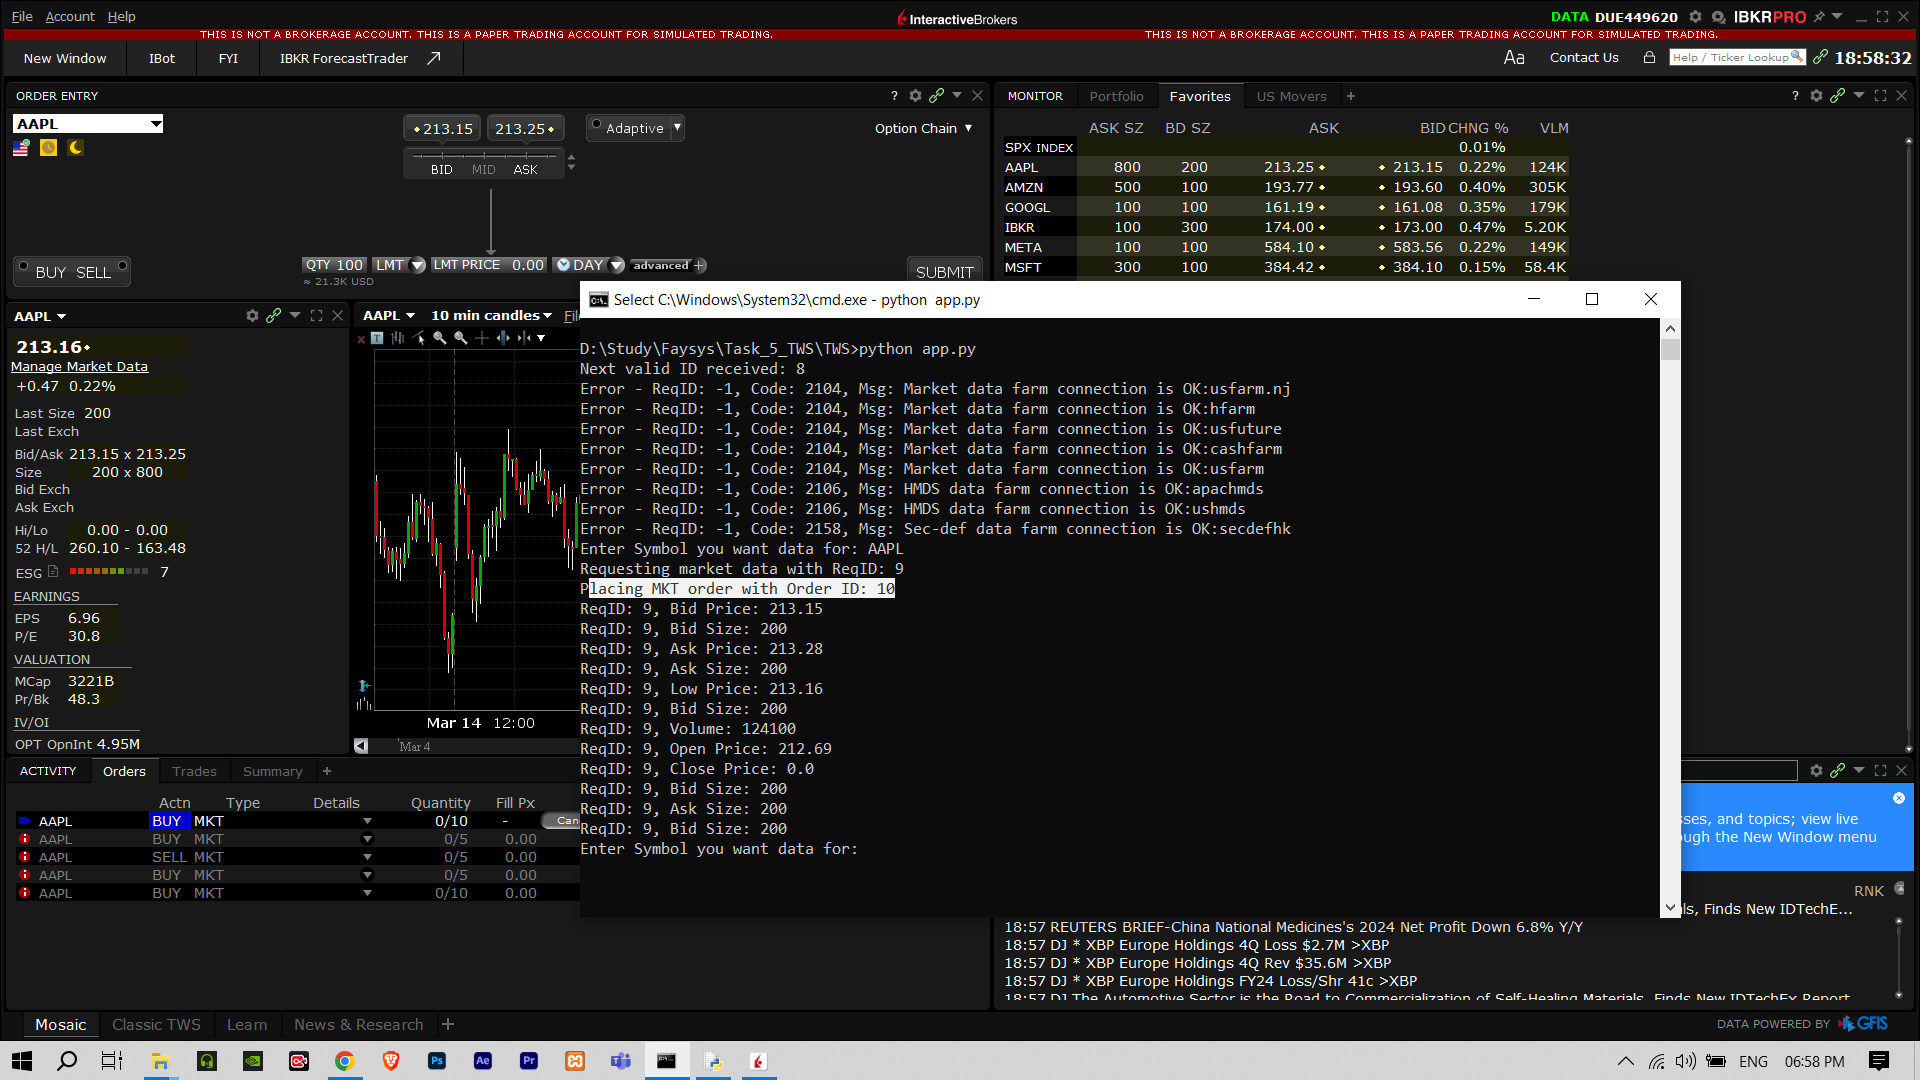Click the SUBMIT order button
The width and height of the screenshot is (1920, 1080).
pyautogui.click(x=943, y=271)
